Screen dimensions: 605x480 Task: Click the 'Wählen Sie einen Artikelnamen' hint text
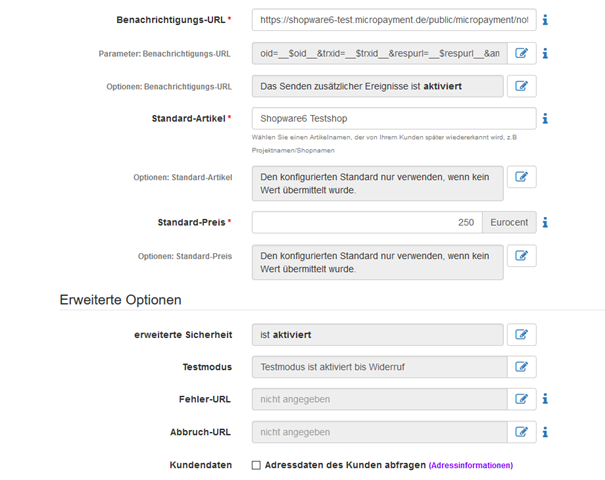[384, 144]
